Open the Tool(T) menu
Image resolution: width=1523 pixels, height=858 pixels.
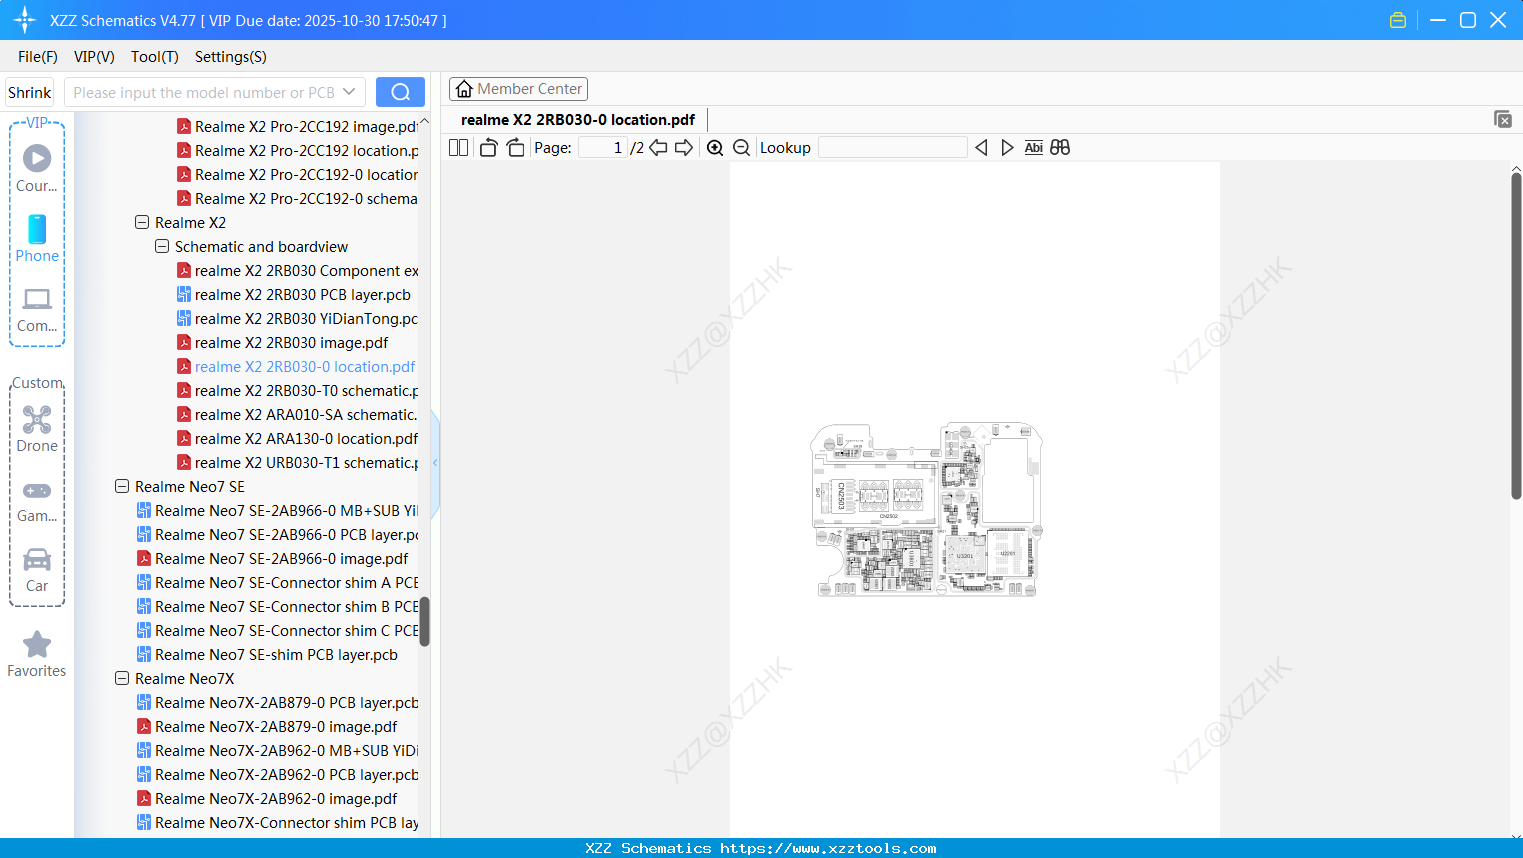point(155,57)
